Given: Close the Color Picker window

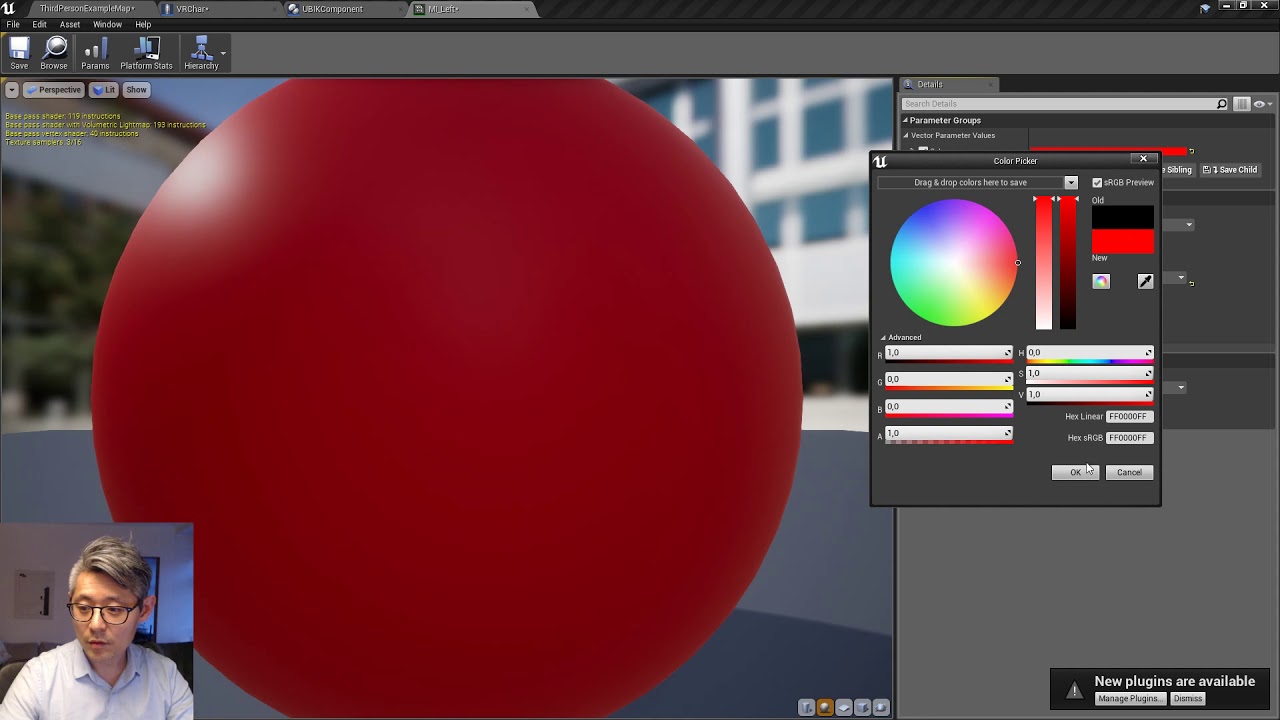Looking at the screenshot, I should click(1144, 159).
